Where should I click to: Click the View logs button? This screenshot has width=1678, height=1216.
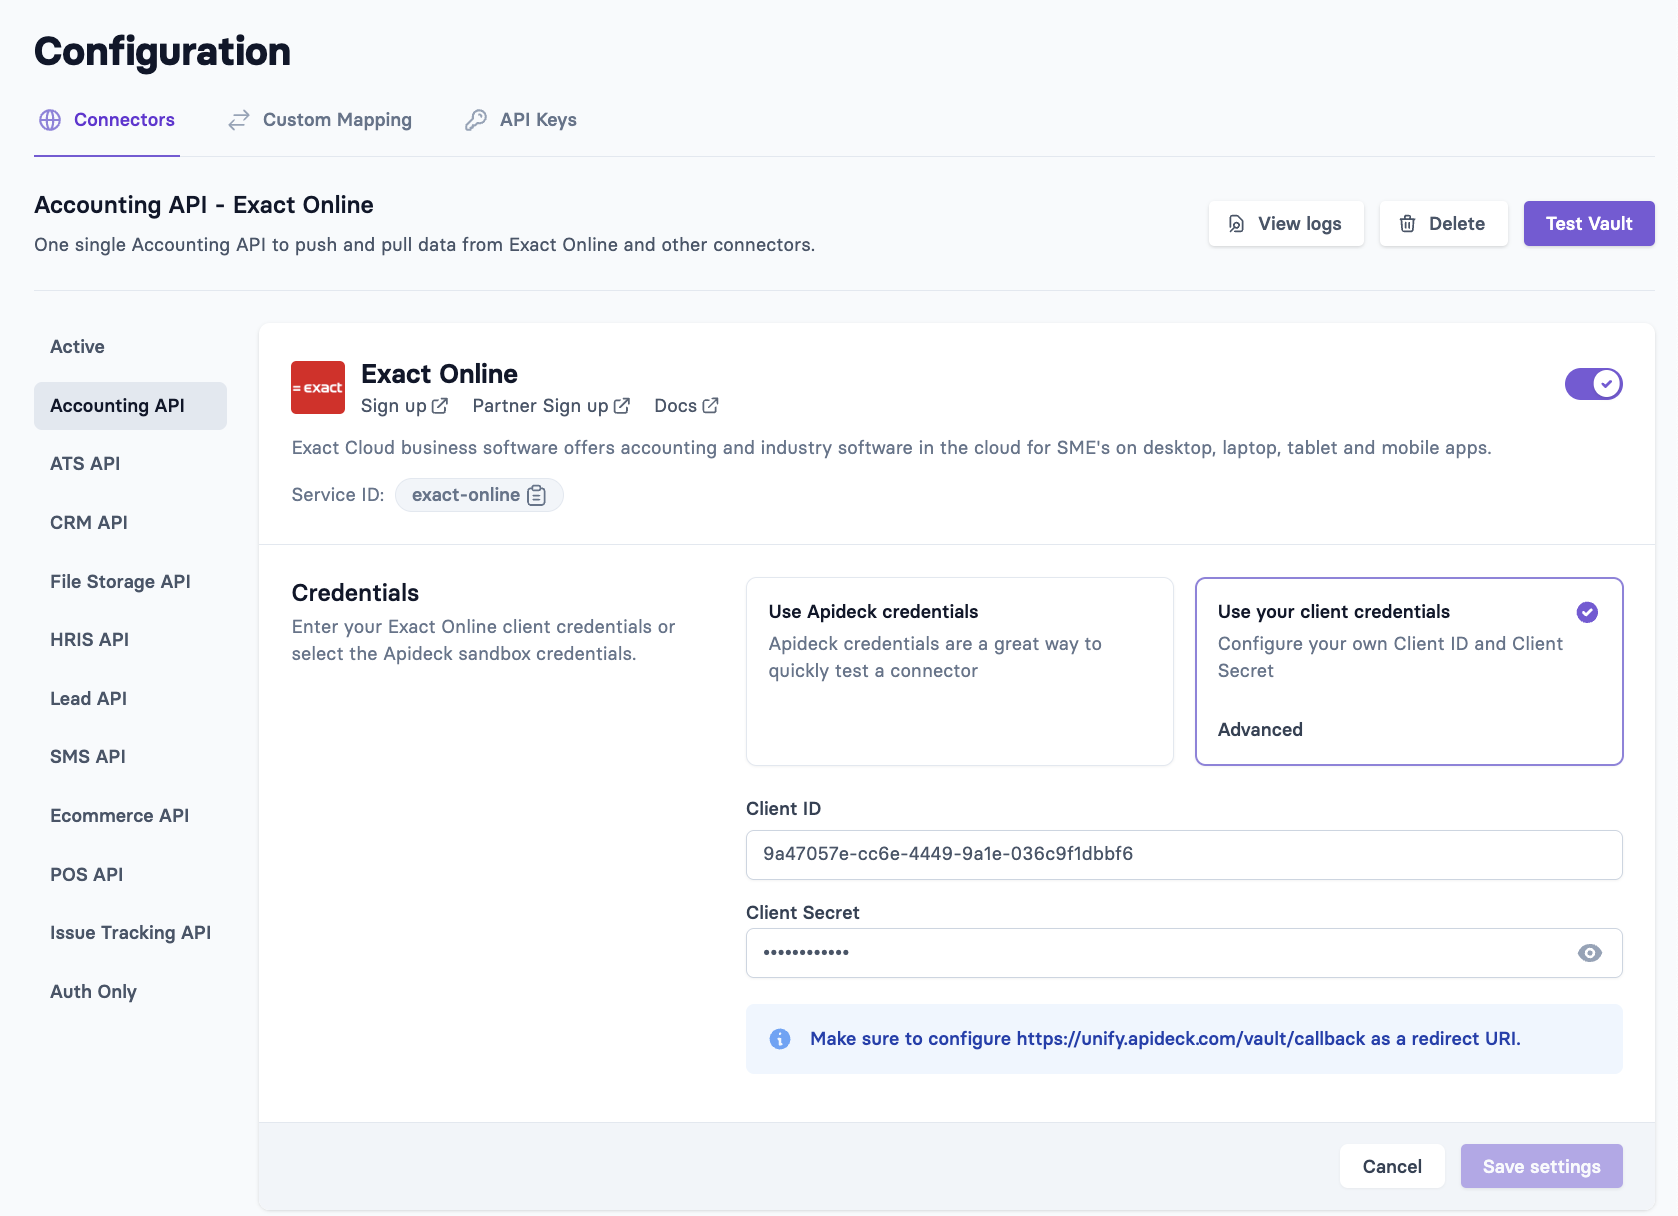pyautogui.click(x=1286, y=224)
